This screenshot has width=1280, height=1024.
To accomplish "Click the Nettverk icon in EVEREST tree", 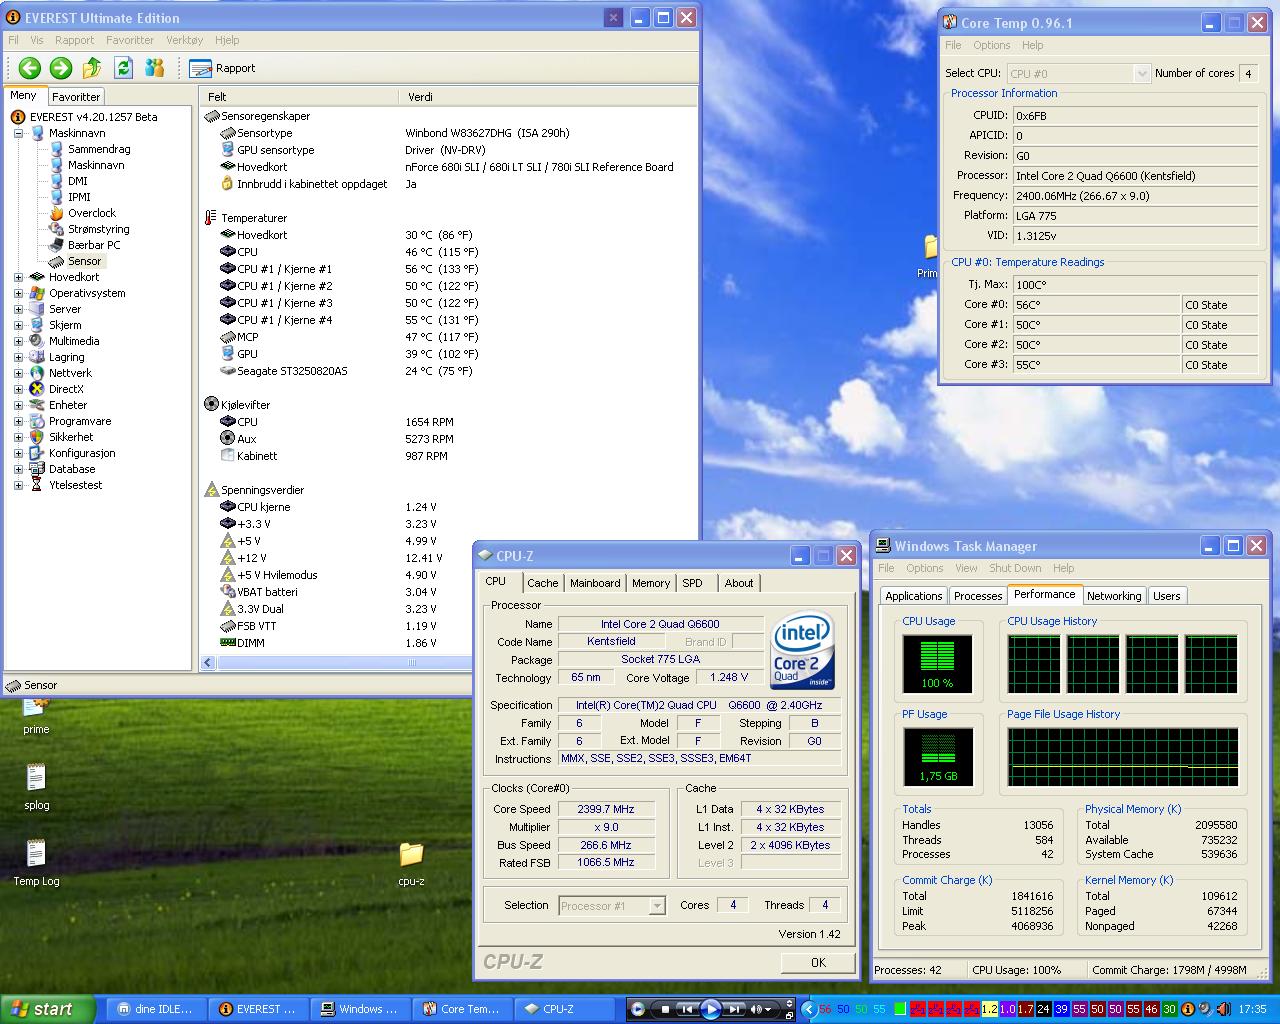I will [x=38, y=373].
